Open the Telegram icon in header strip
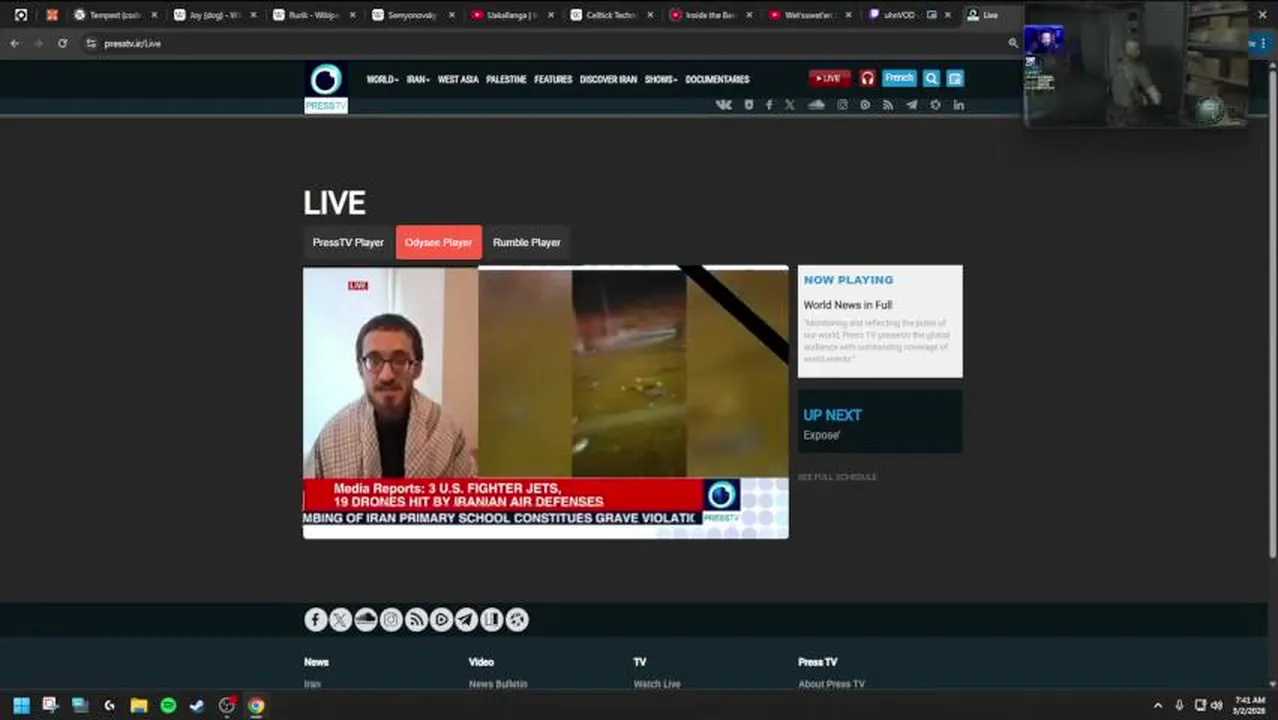This screenshot has height=720, width=1278. 911,105
